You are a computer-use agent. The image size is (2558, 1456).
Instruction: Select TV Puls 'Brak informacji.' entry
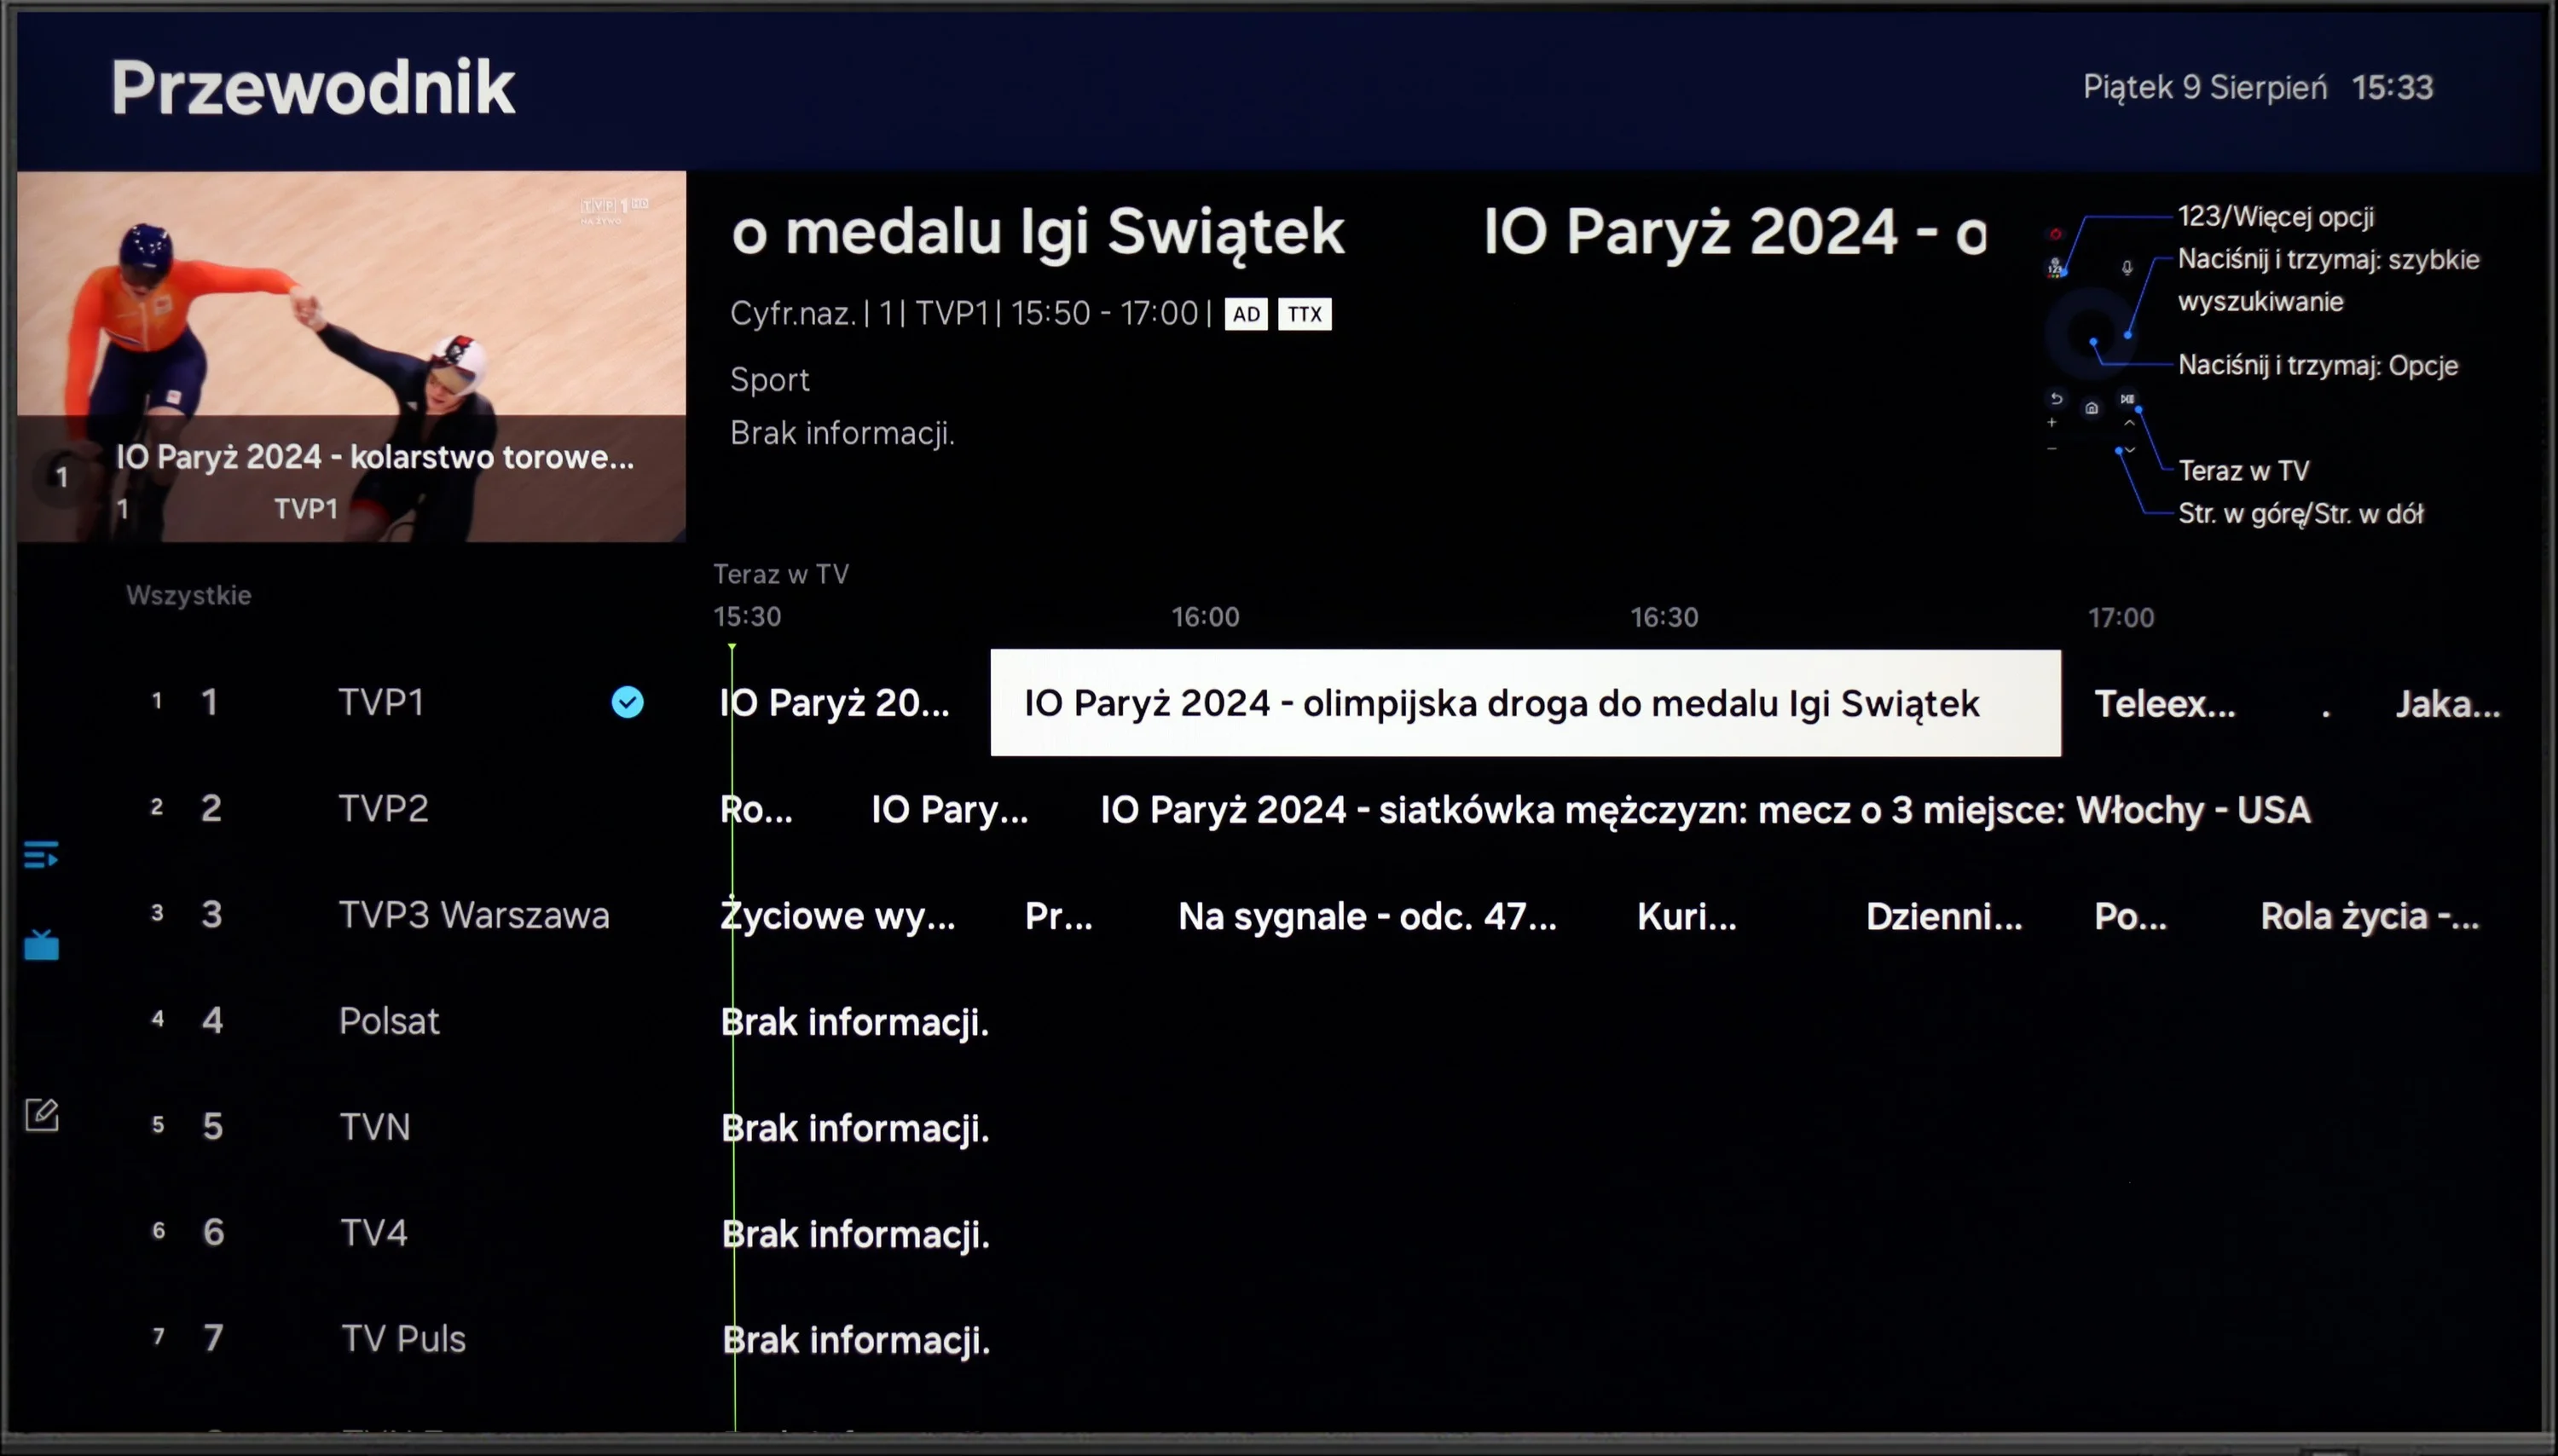855,1340
